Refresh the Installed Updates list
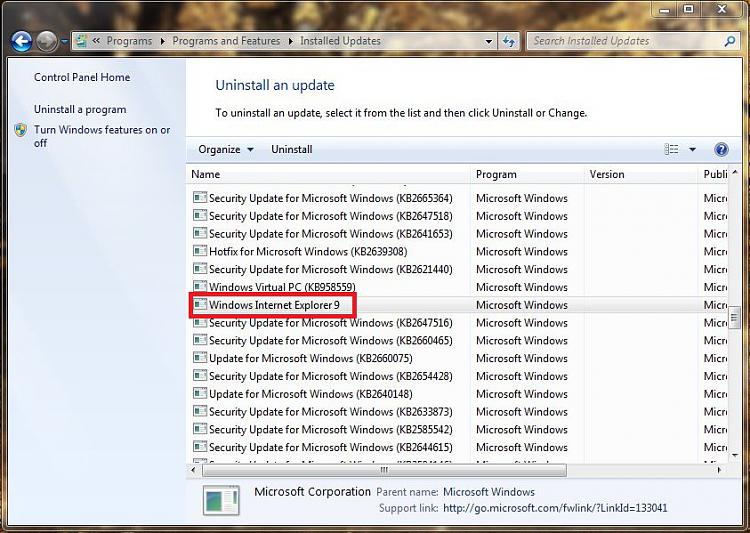The height and width of the screenshot is (533, 750). coord(508,42)
